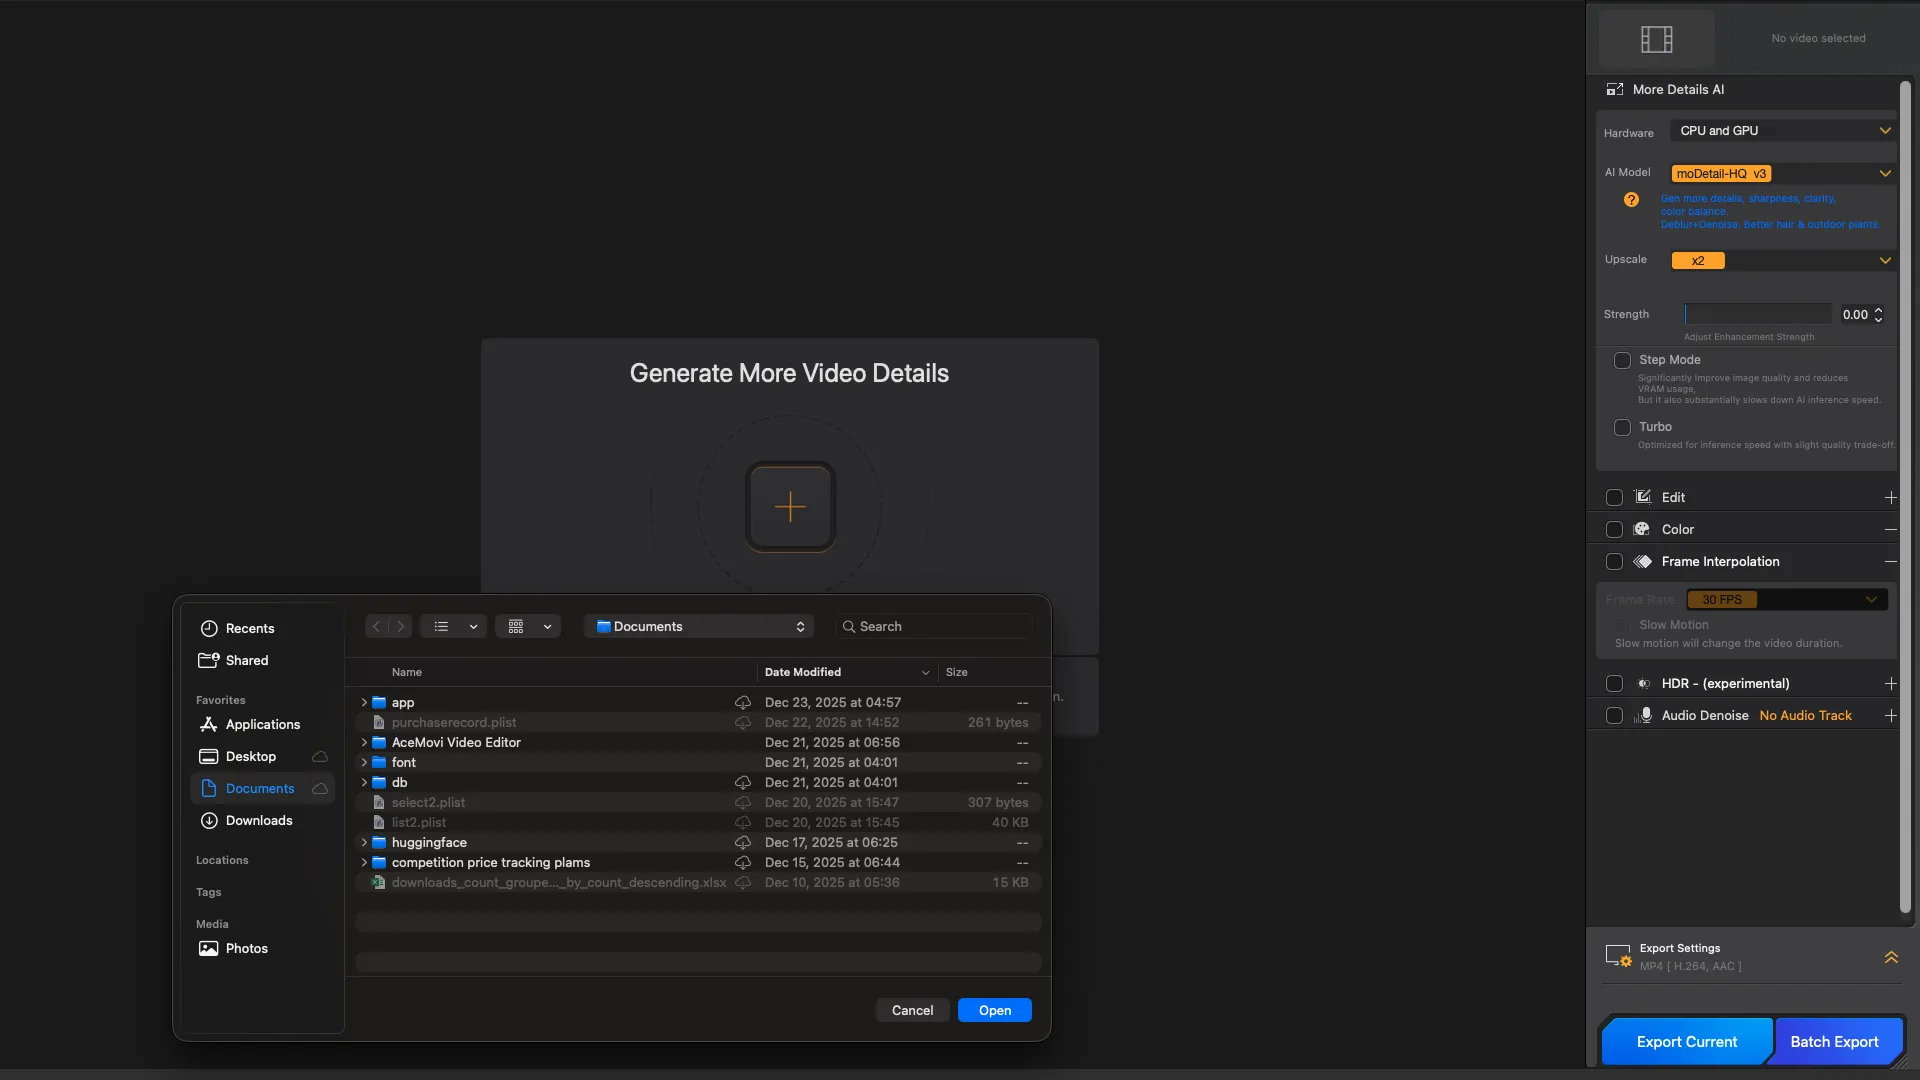Enable the Turbo checkbox
The width and height of the screenshot is (1920, 1080).
click(x=1622, y=427)
